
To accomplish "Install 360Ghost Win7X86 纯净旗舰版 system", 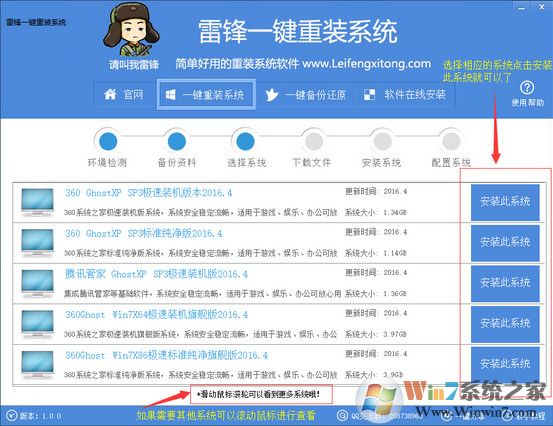I will 505,364.
